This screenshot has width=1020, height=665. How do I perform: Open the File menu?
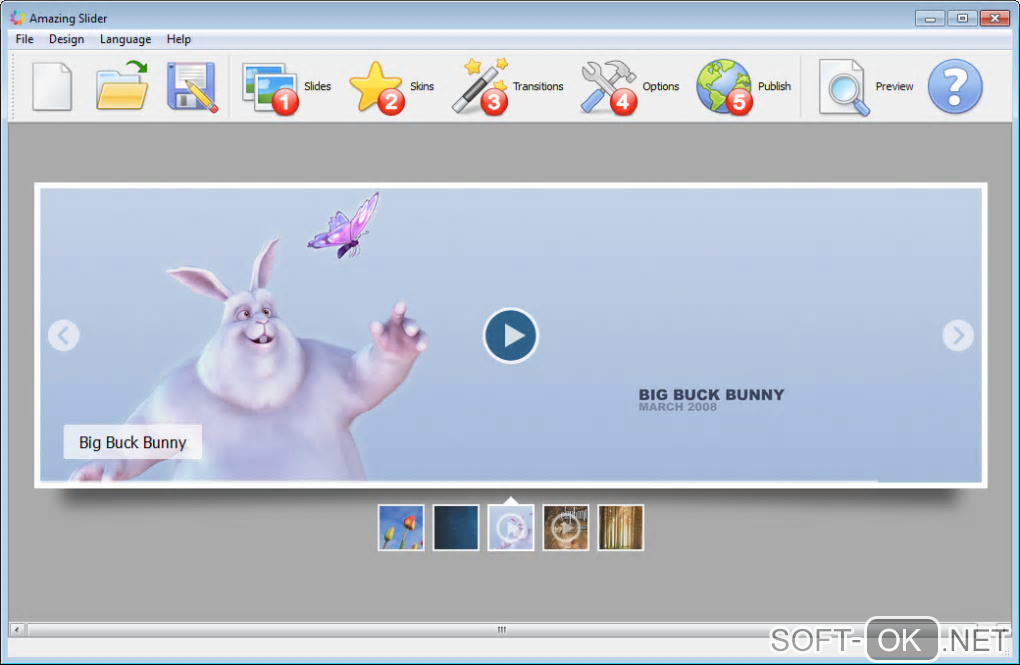[25, 39]
